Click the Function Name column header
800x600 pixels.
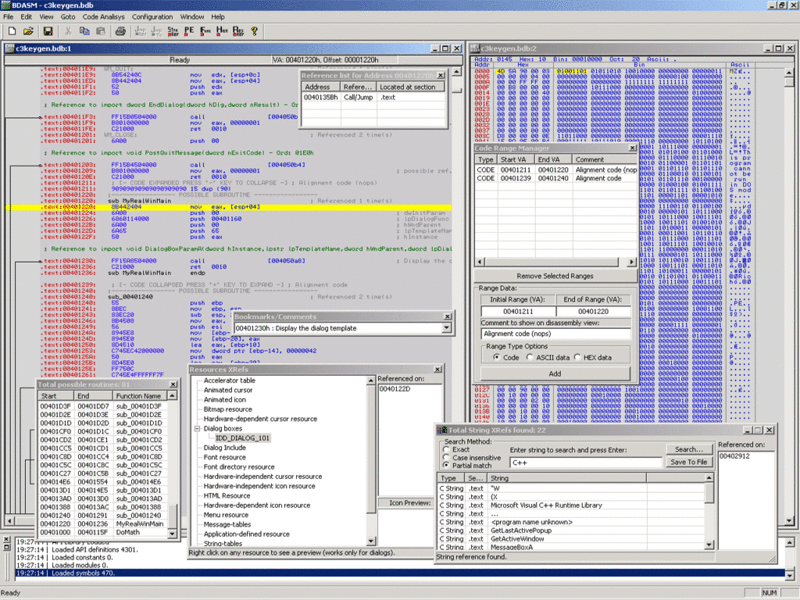pyautogui.click(x=140, y=396)
